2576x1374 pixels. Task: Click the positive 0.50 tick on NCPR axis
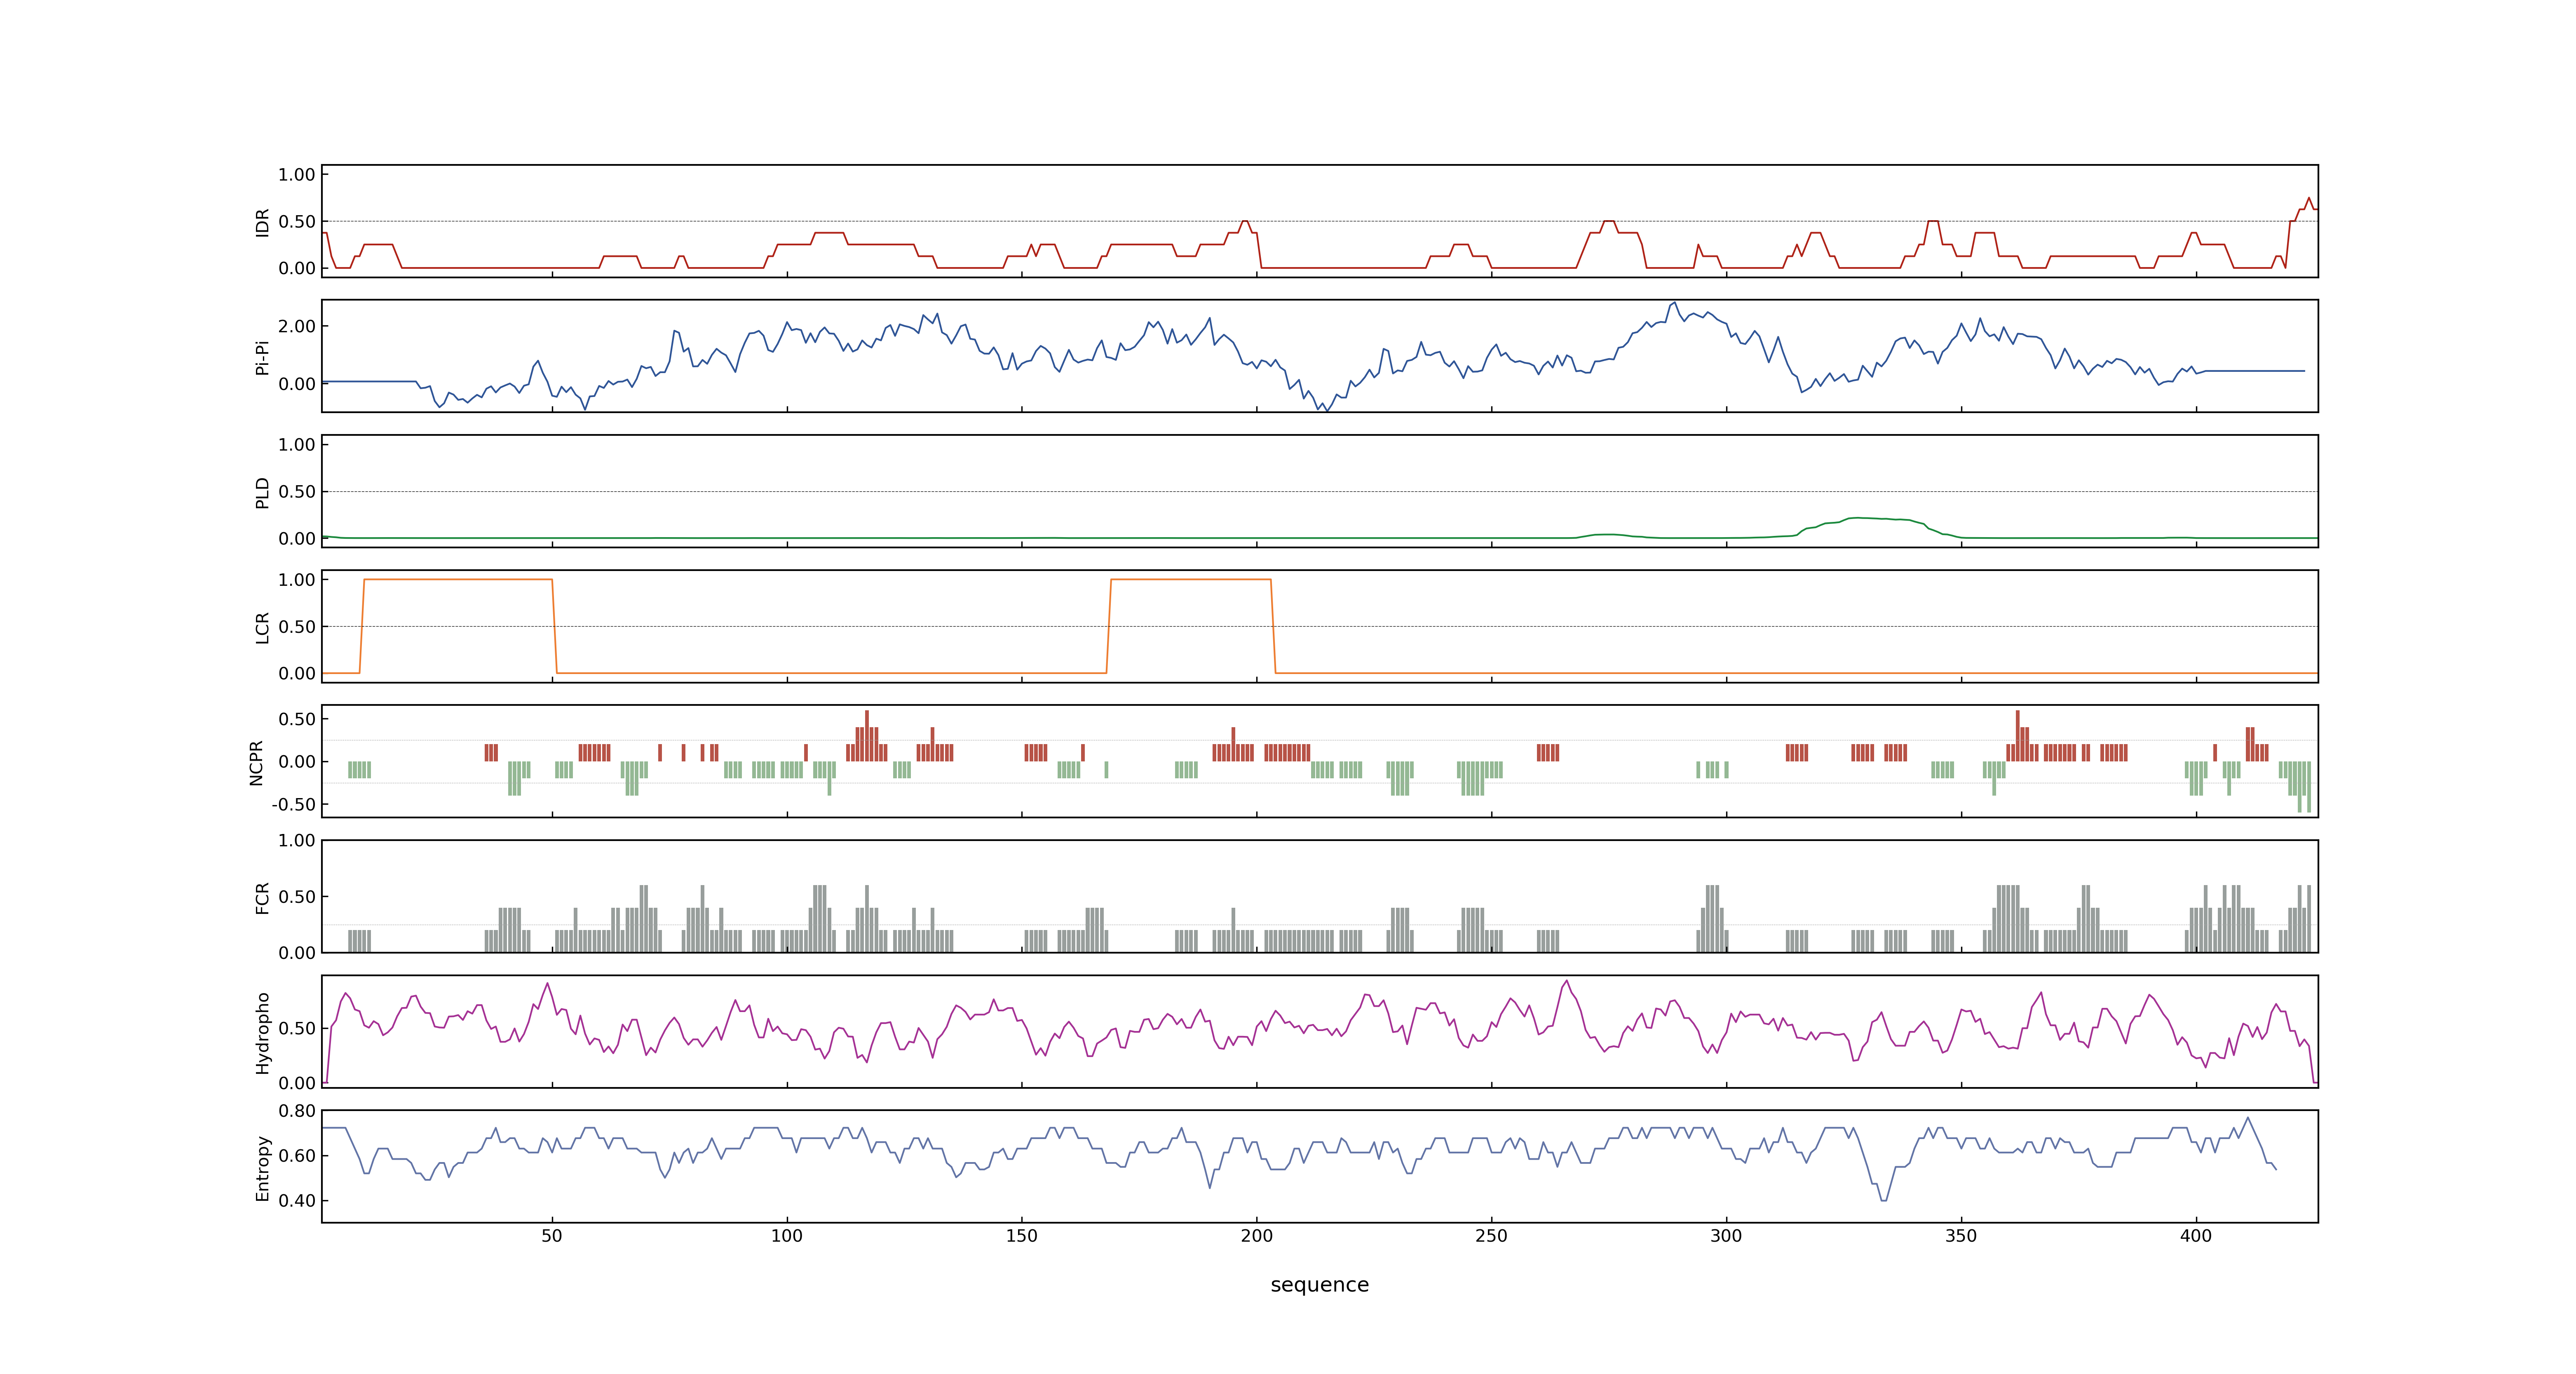[x=297, y=719]
